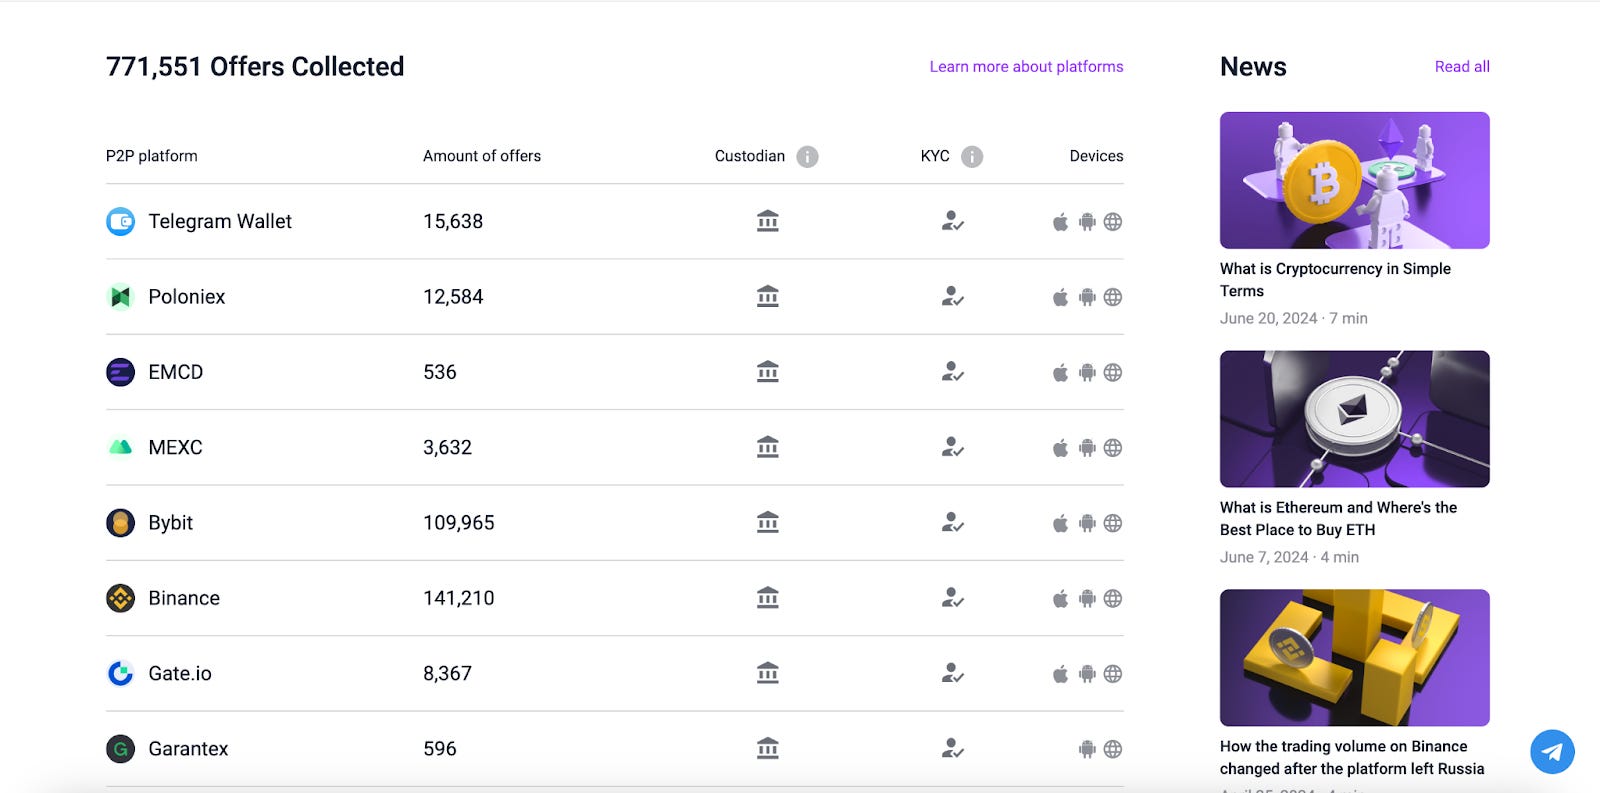Viewport: 1600px width, 793px height.
Task: Click the Amount of offers column header
Action: click(481, 156)
